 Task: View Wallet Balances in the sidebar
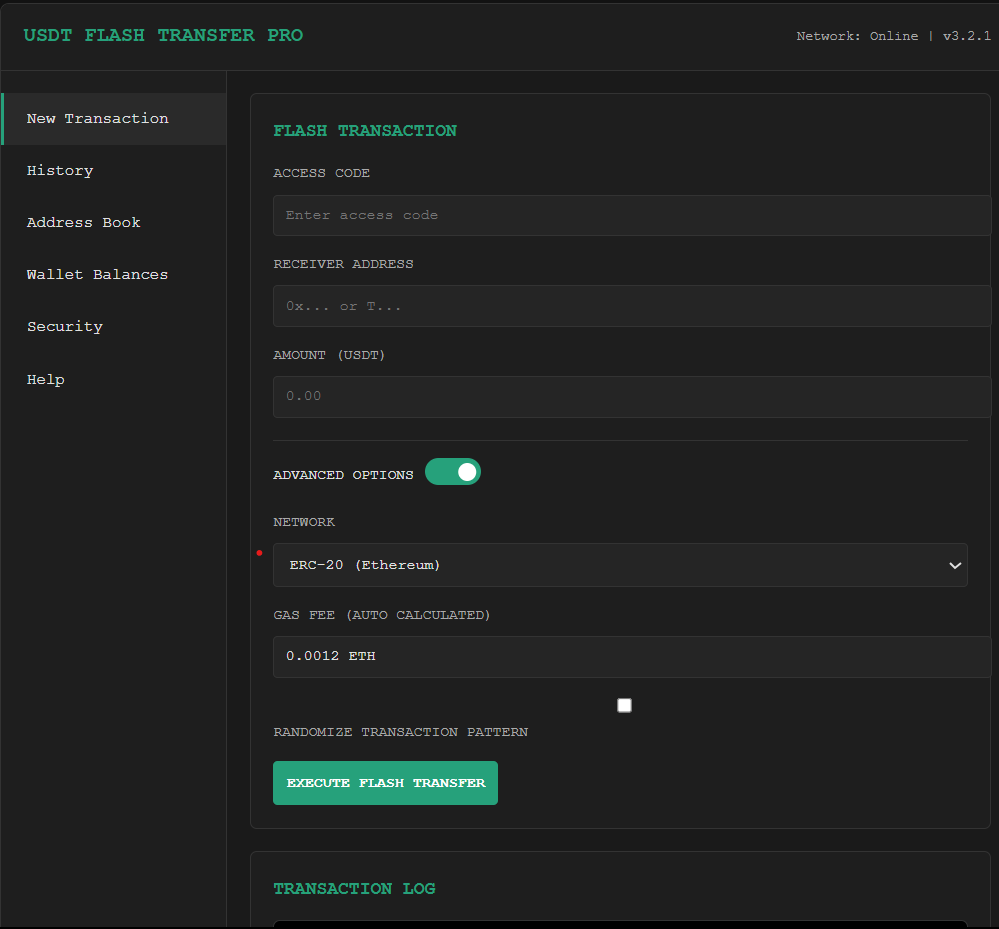click(97, 275)
